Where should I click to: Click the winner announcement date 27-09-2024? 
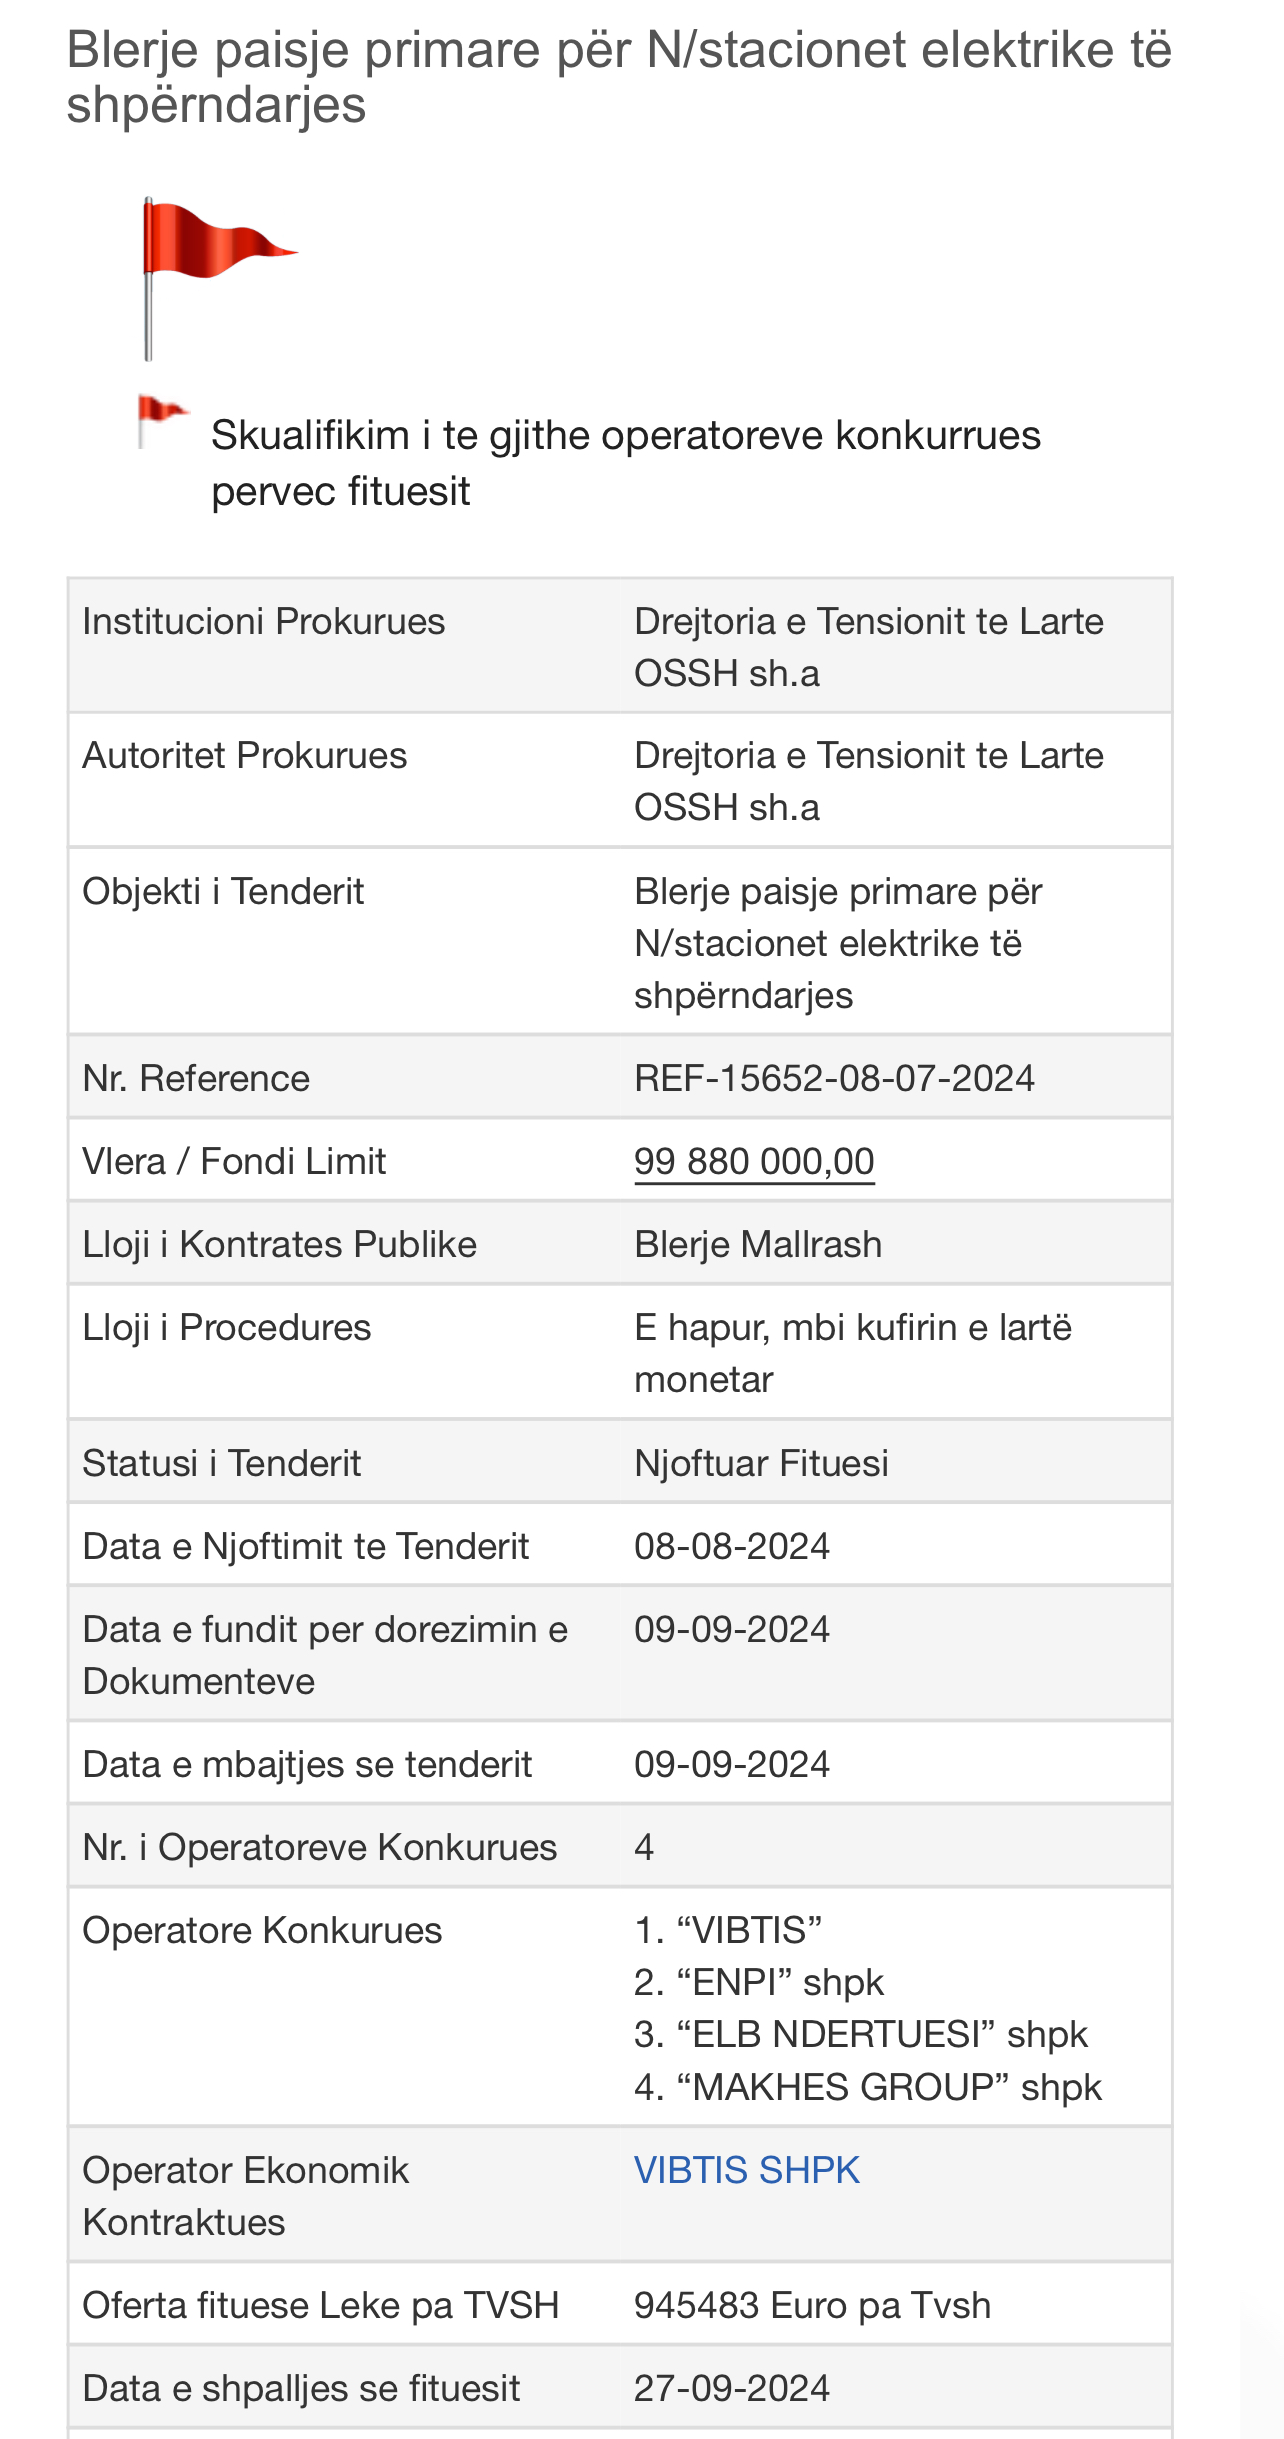(732, 2388)
